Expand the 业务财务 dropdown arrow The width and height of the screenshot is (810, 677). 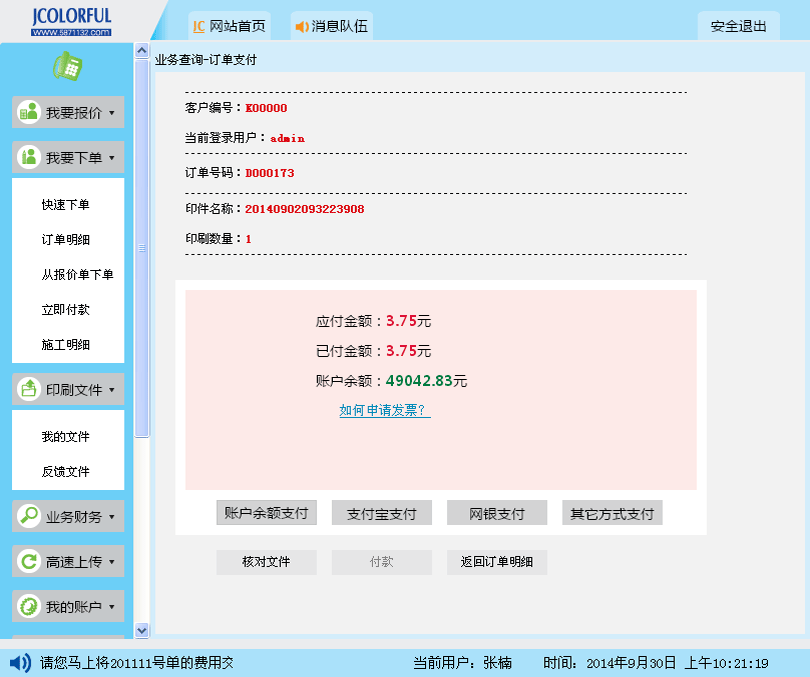(x=111, y=517)
